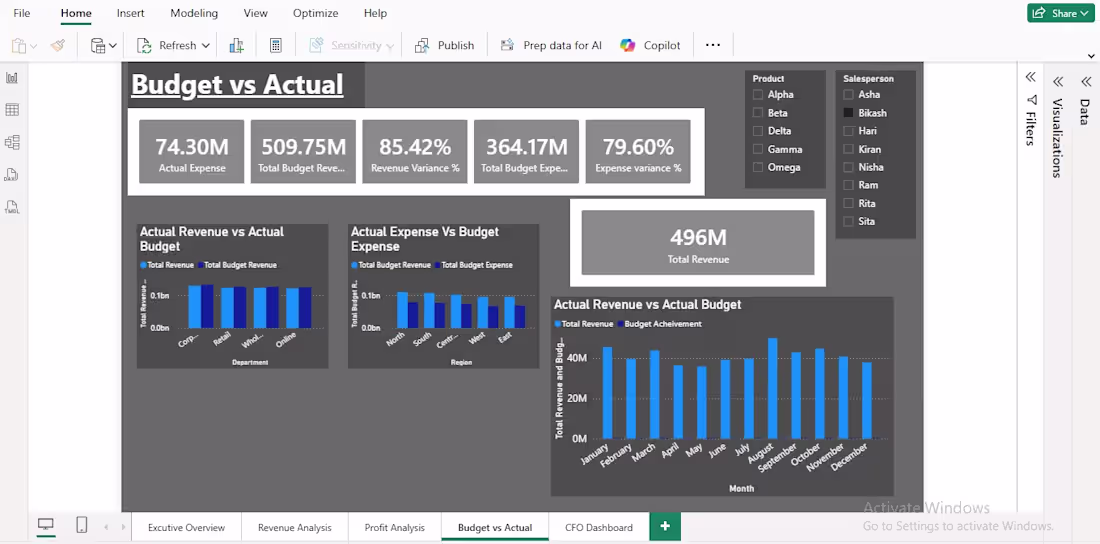Expand the Filters pane chevrons

coord(1031,77)
